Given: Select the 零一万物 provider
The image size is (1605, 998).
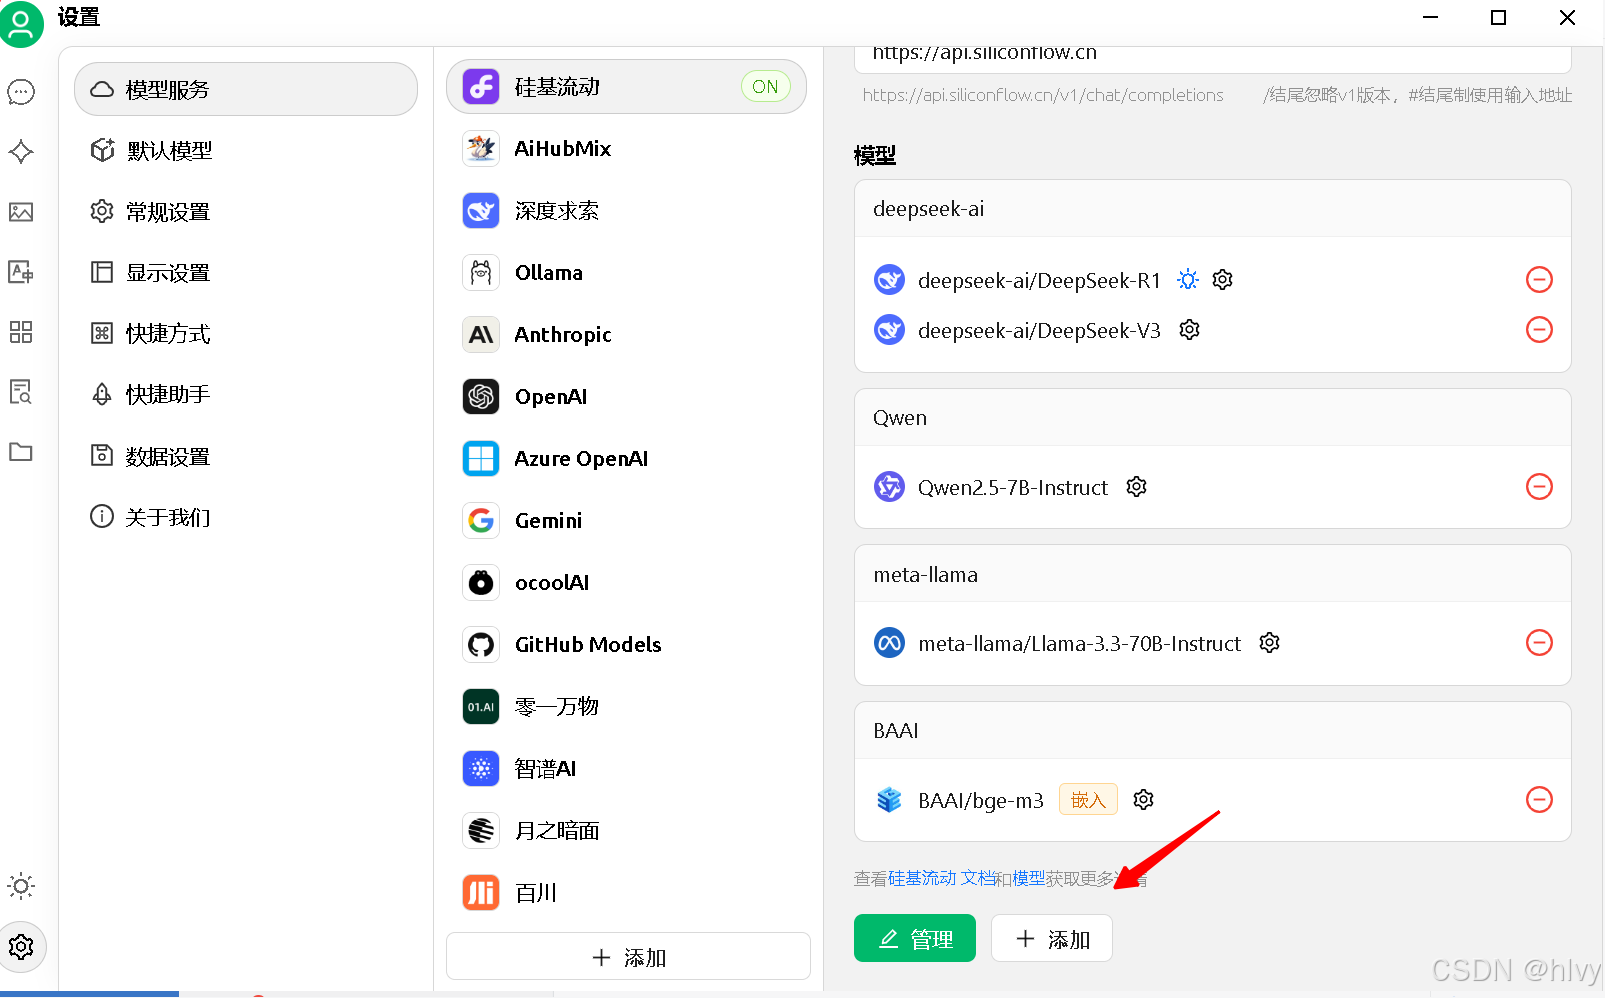Looking at the screenshot, I should [x=626, y=707].
